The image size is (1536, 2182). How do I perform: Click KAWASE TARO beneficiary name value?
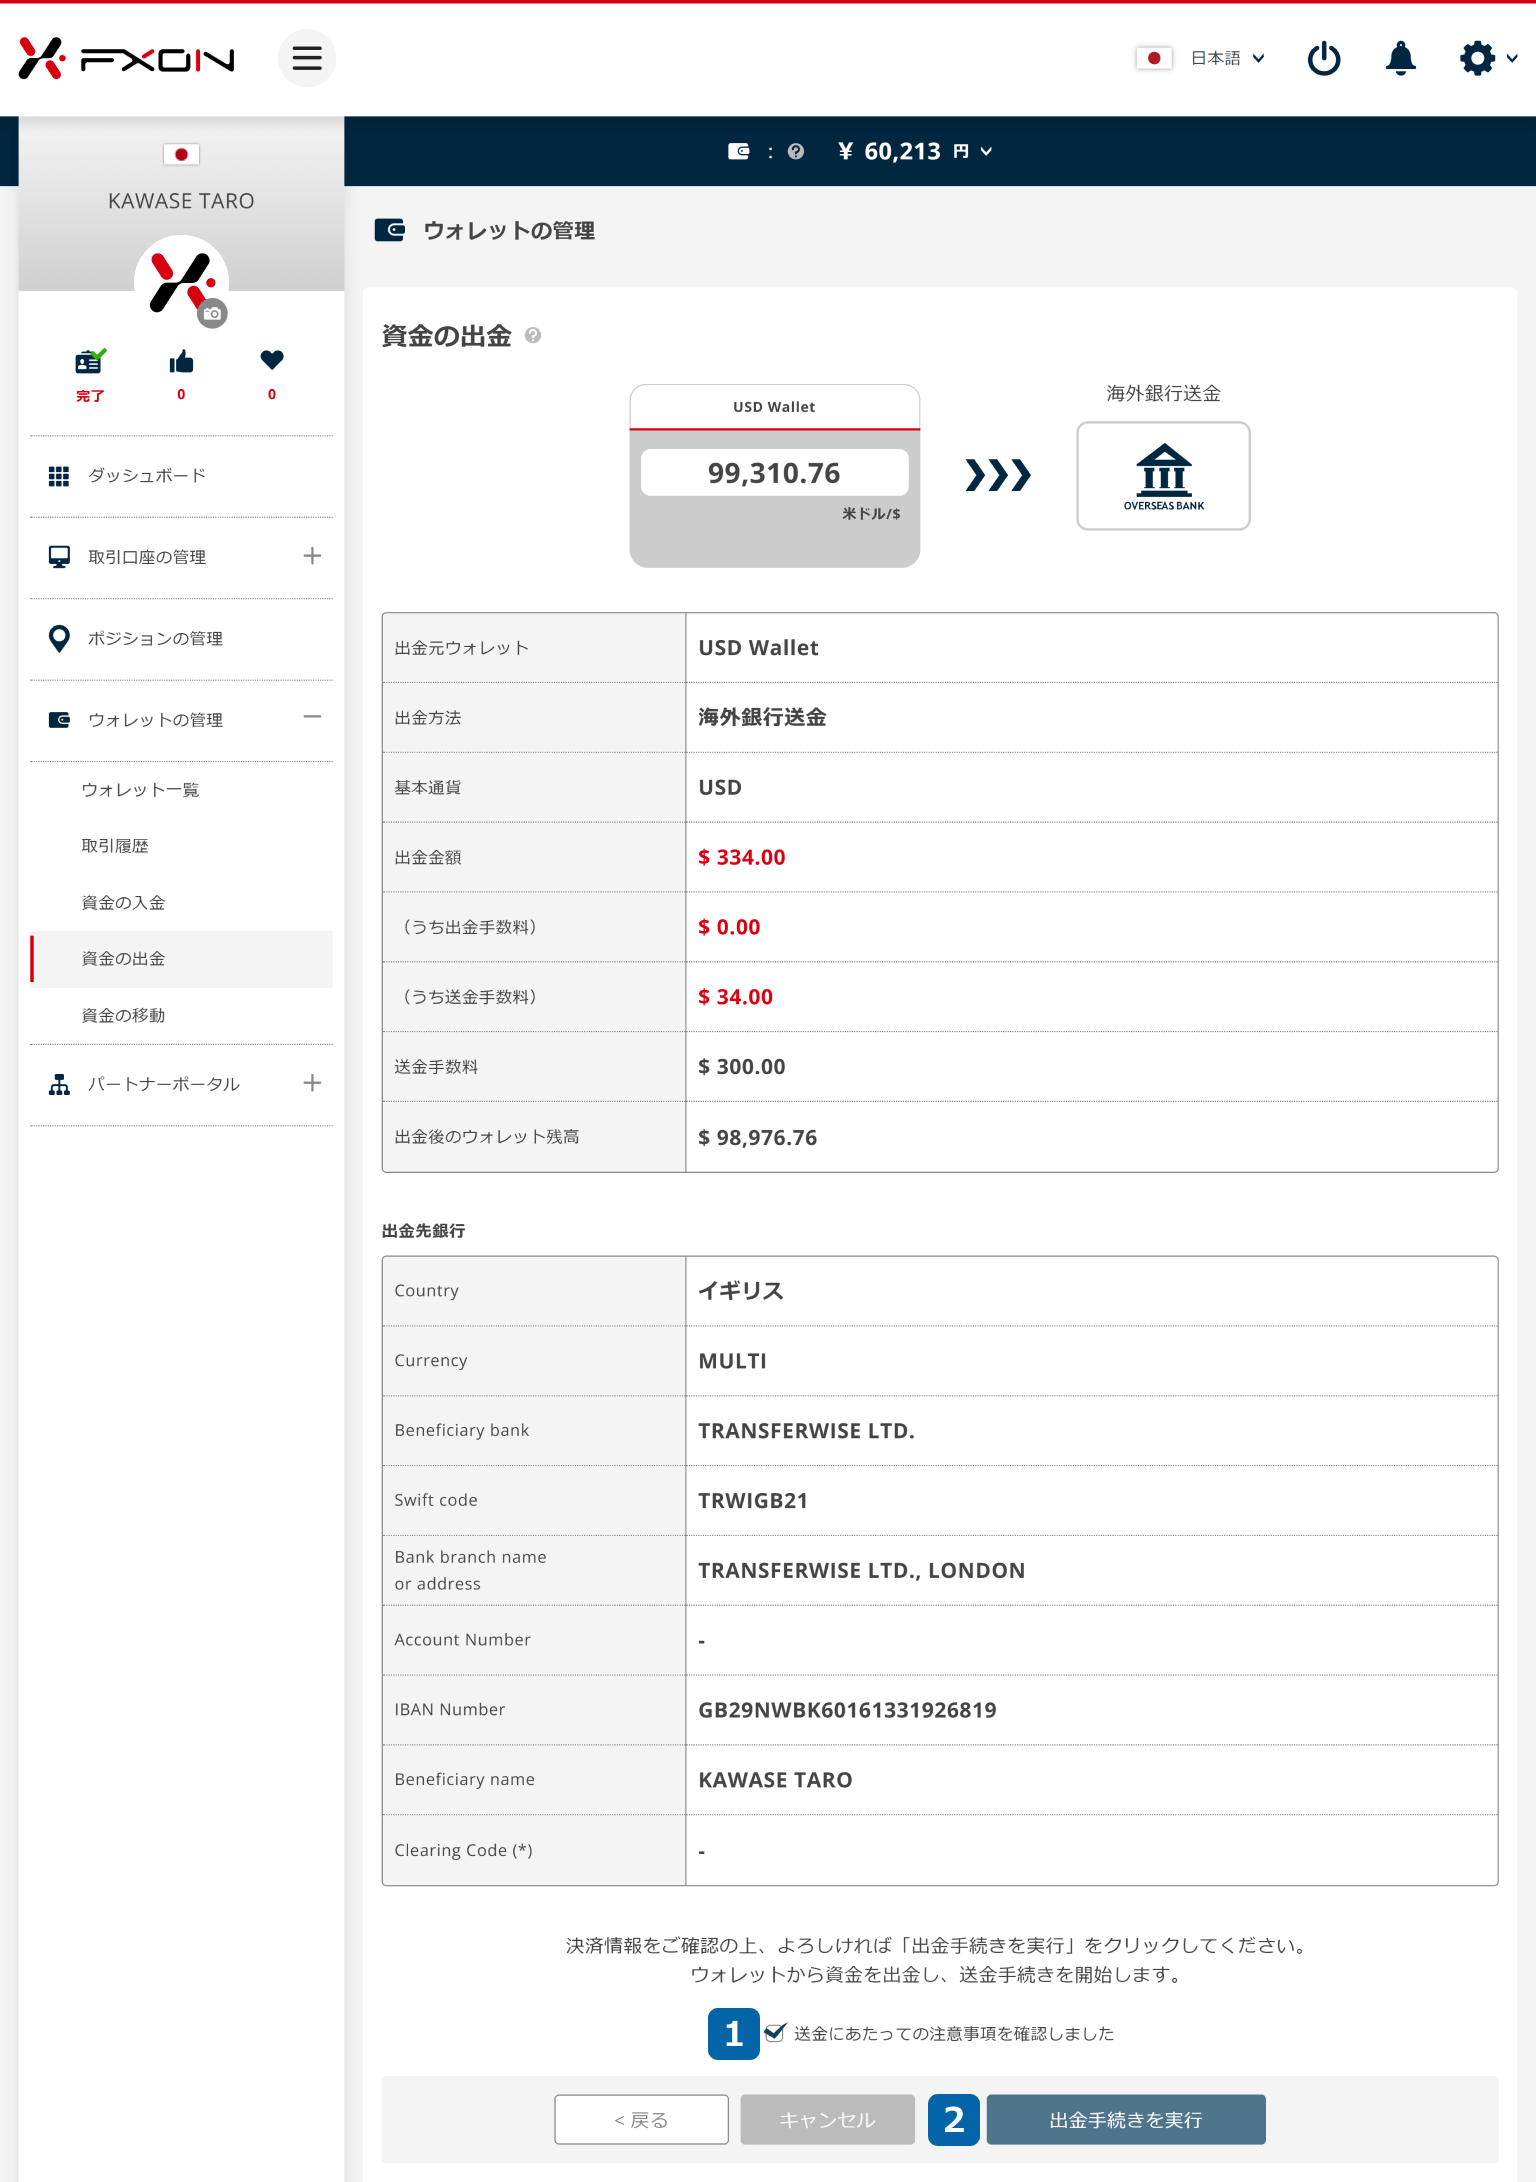[x=776, y=1780]
